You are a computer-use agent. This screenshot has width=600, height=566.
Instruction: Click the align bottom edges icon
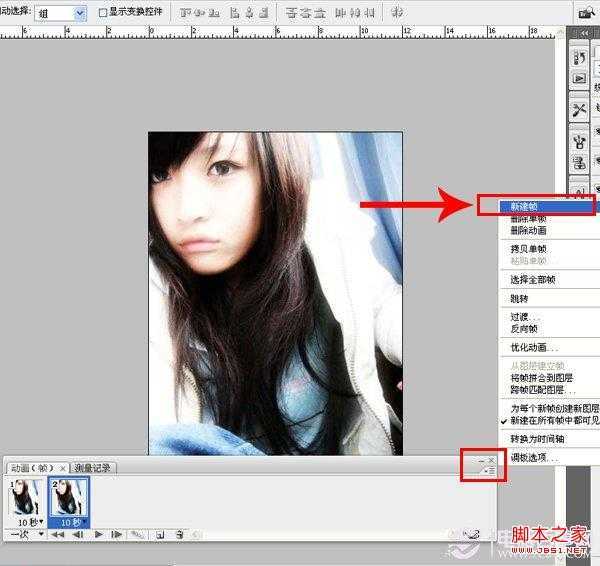(x=214, y=13)
